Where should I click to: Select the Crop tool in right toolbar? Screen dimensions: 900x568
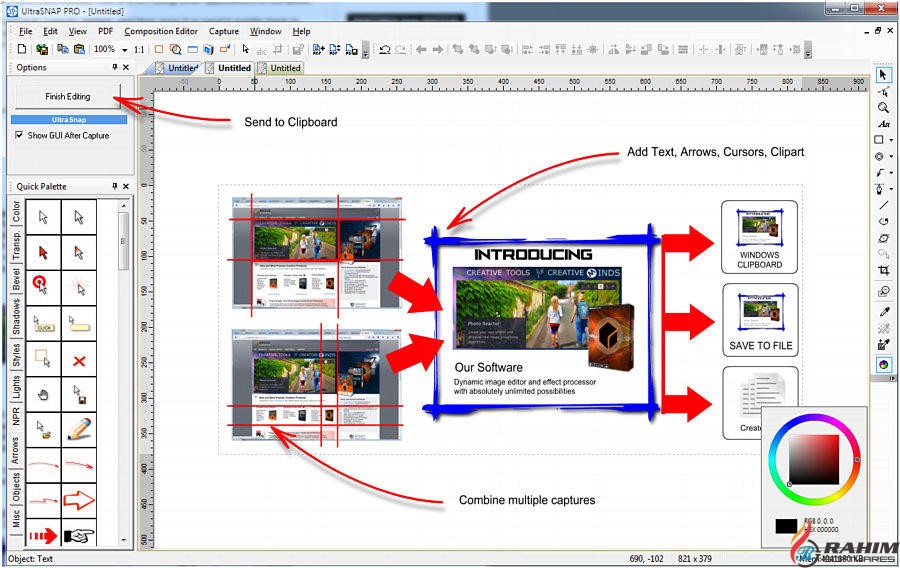[x=883, y=270]
